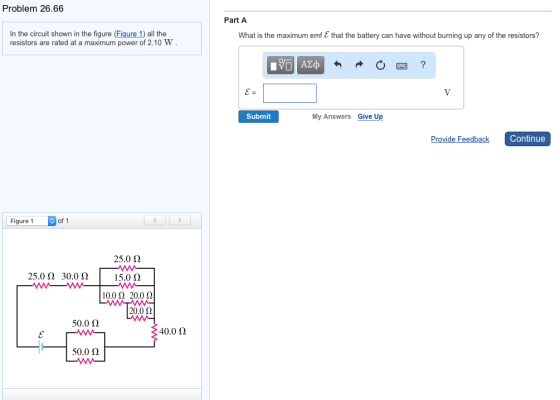Click the Give Up link
The height and width of the screenshot is (400, 560).
(370, 116)
